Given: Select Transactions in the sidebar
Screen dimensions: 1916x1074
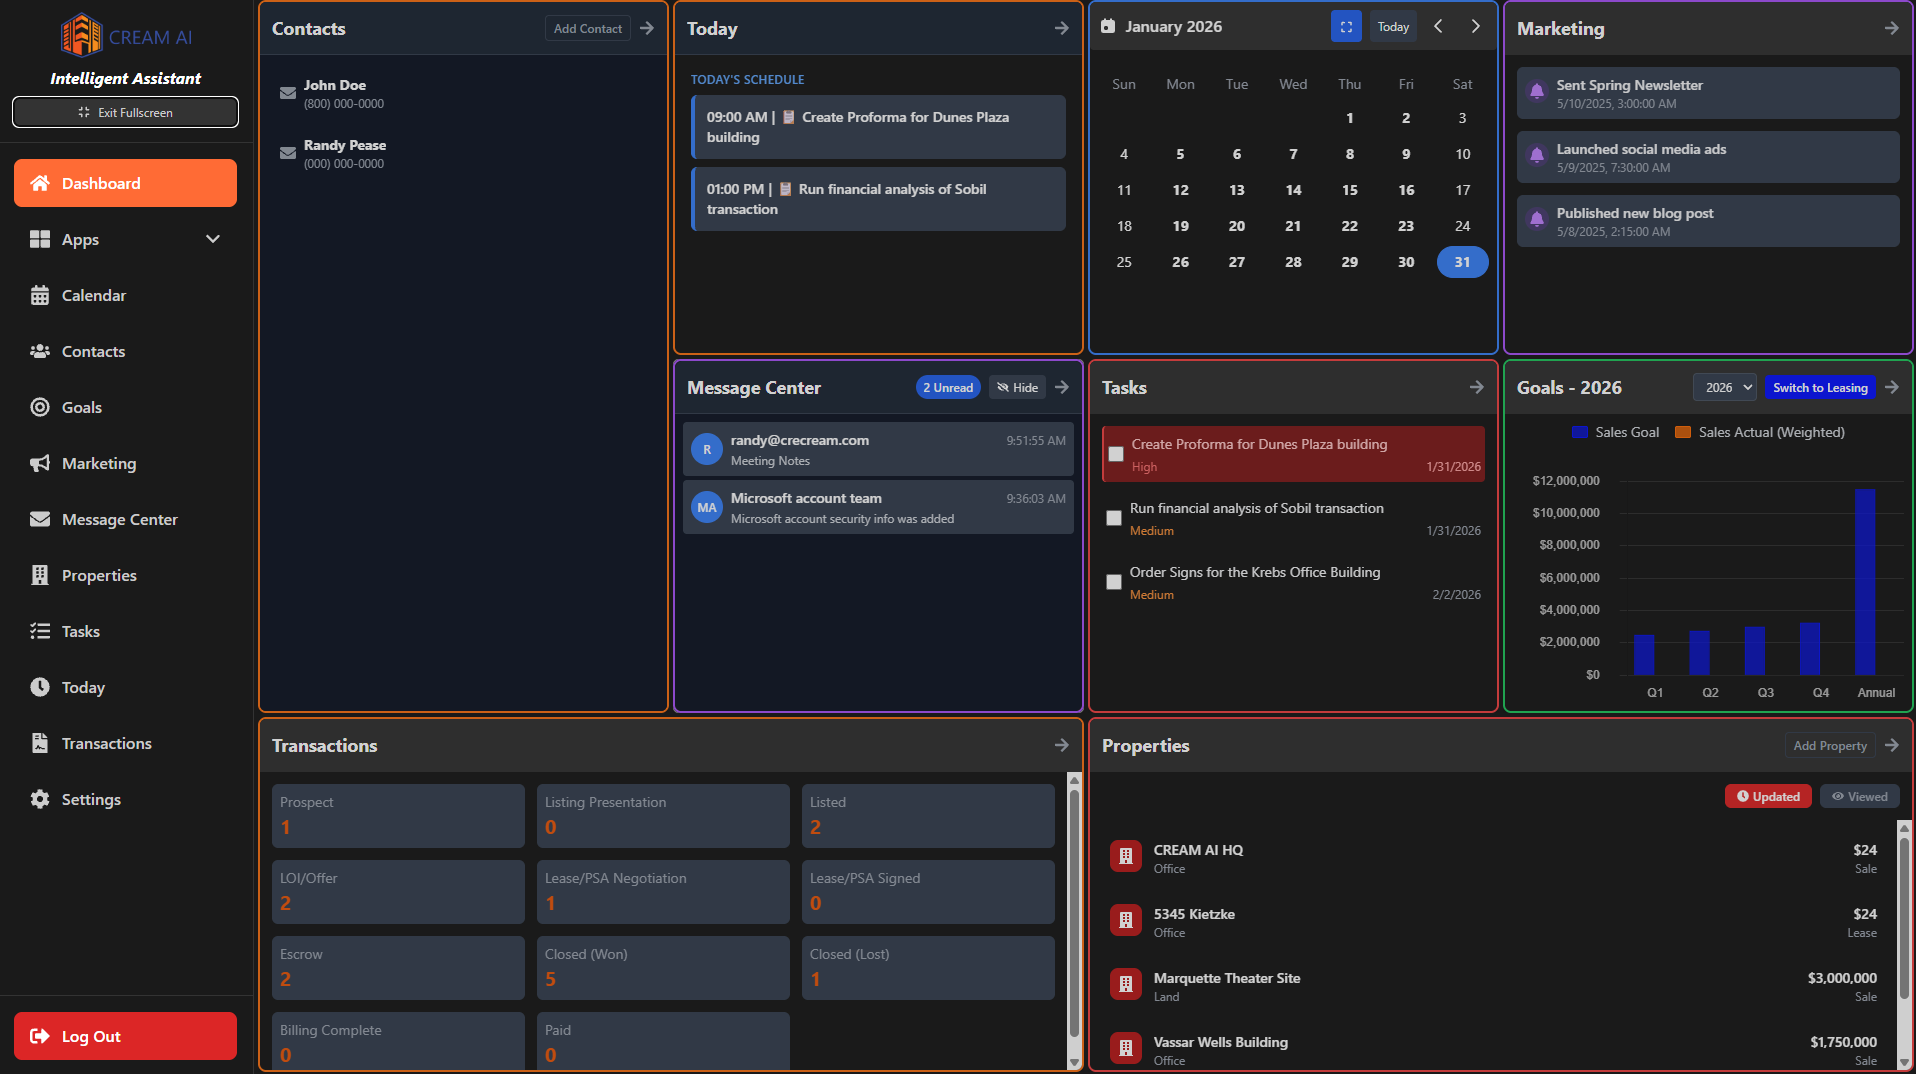Looking at the screenshot, I should tap(104, 743).
